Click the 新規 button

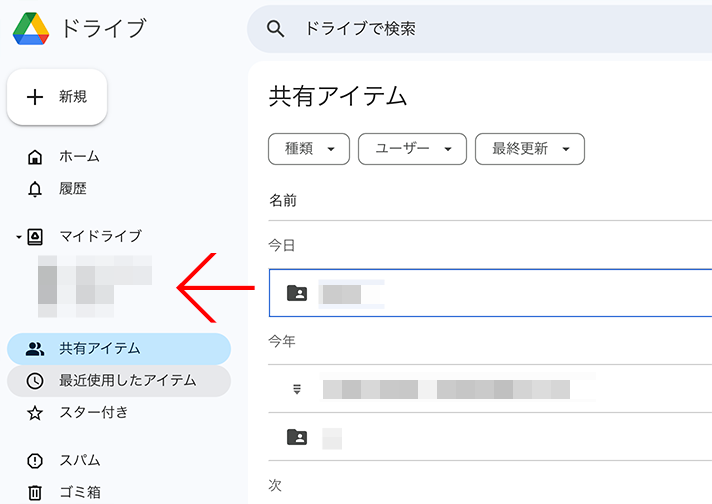57,97
